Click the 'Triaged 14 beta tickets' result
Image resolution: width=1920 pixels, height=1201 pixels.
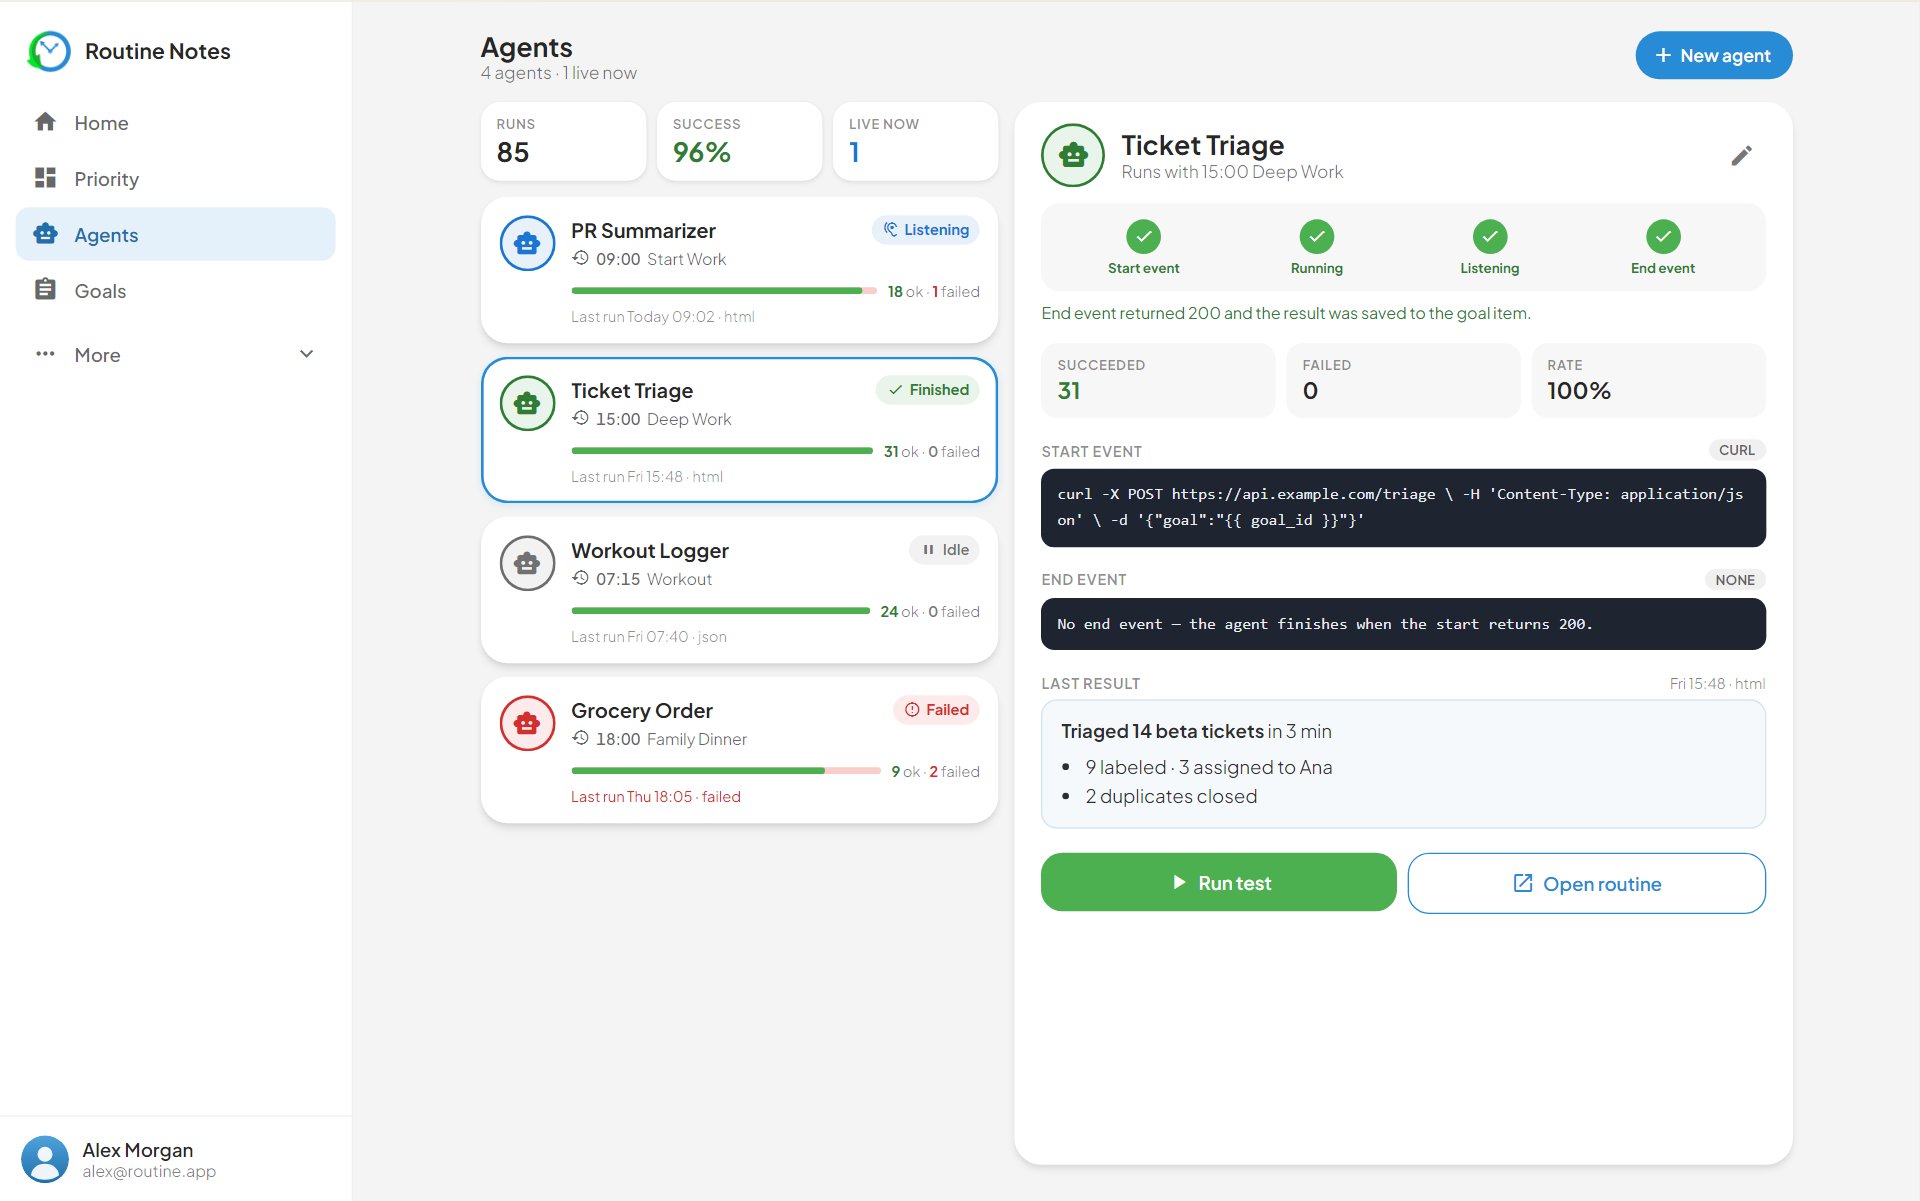[x=1162, y=731]
